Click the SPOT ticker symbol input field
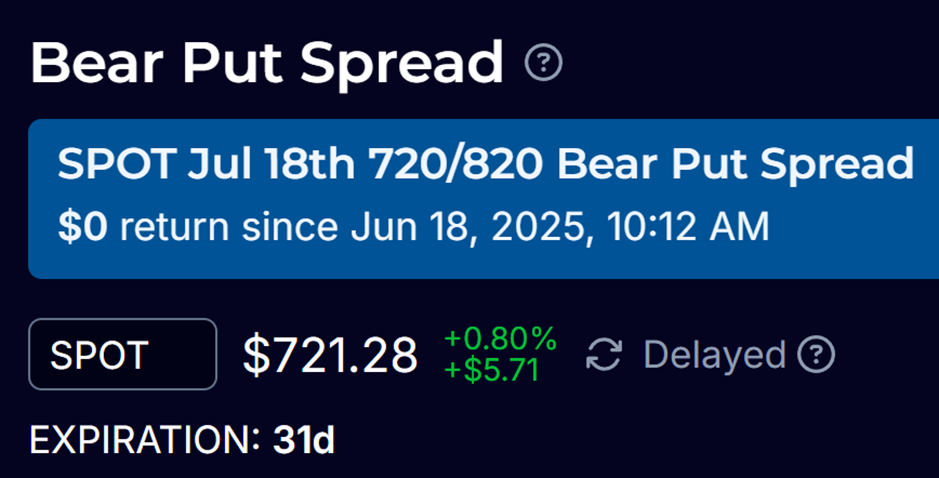Viewport: 939px width, 478px height. coord(123,354)
